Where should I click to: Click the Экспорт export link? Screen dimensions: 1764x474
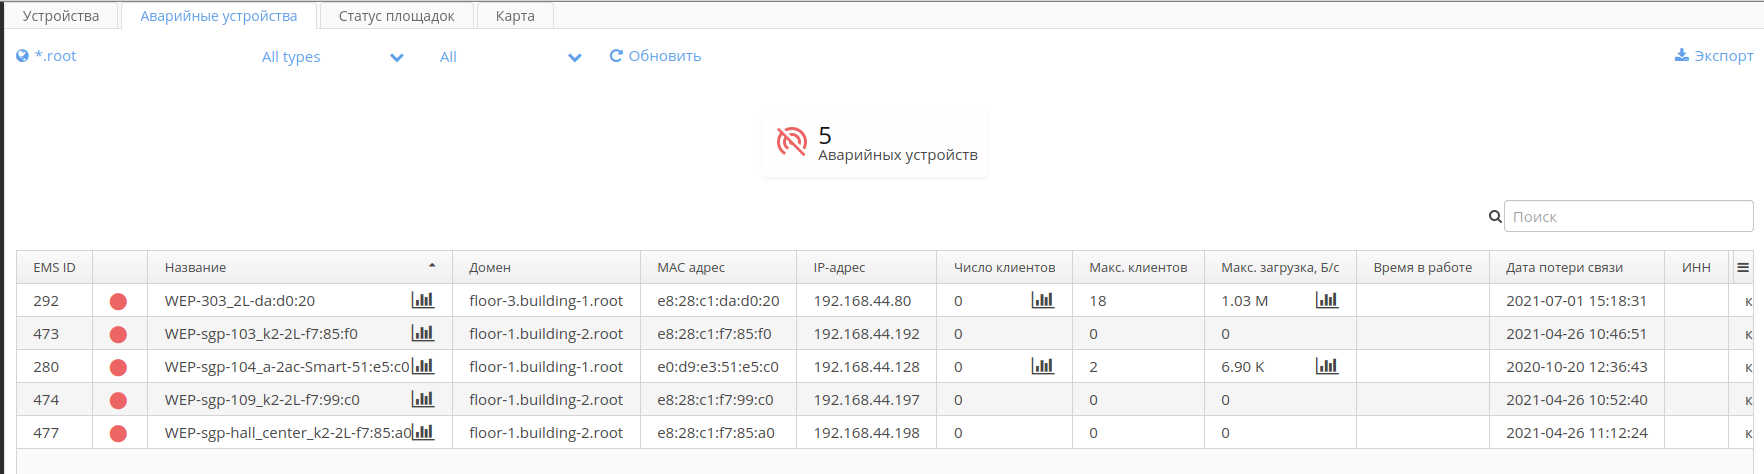tap(1714, 56)
